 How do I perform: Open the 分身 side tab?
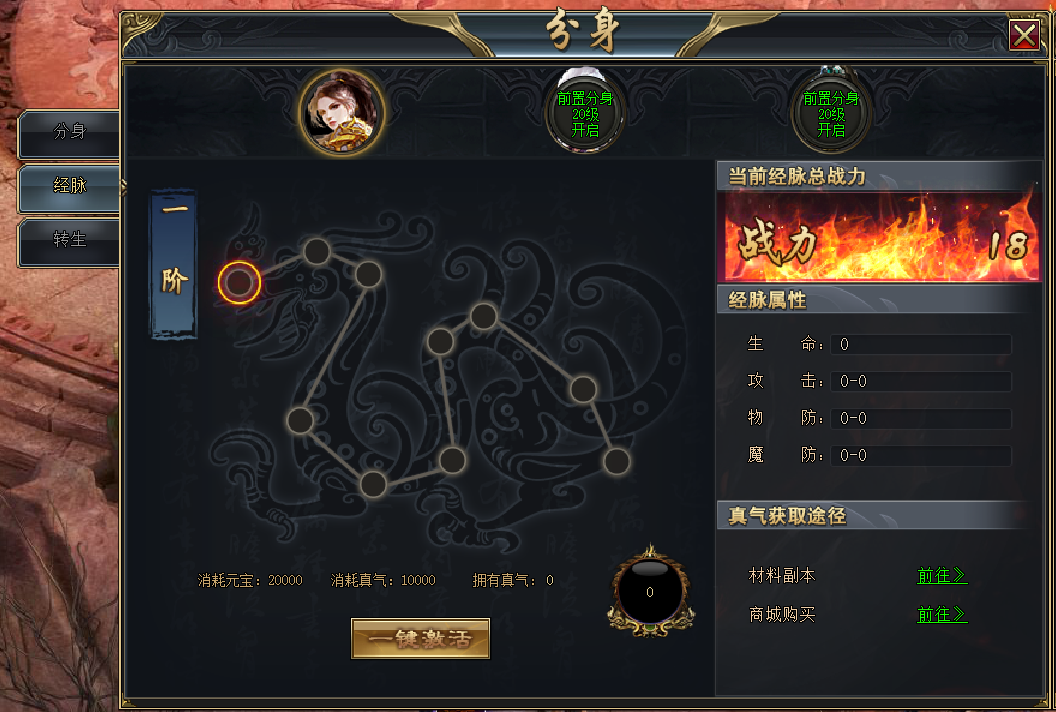point(69,133)
